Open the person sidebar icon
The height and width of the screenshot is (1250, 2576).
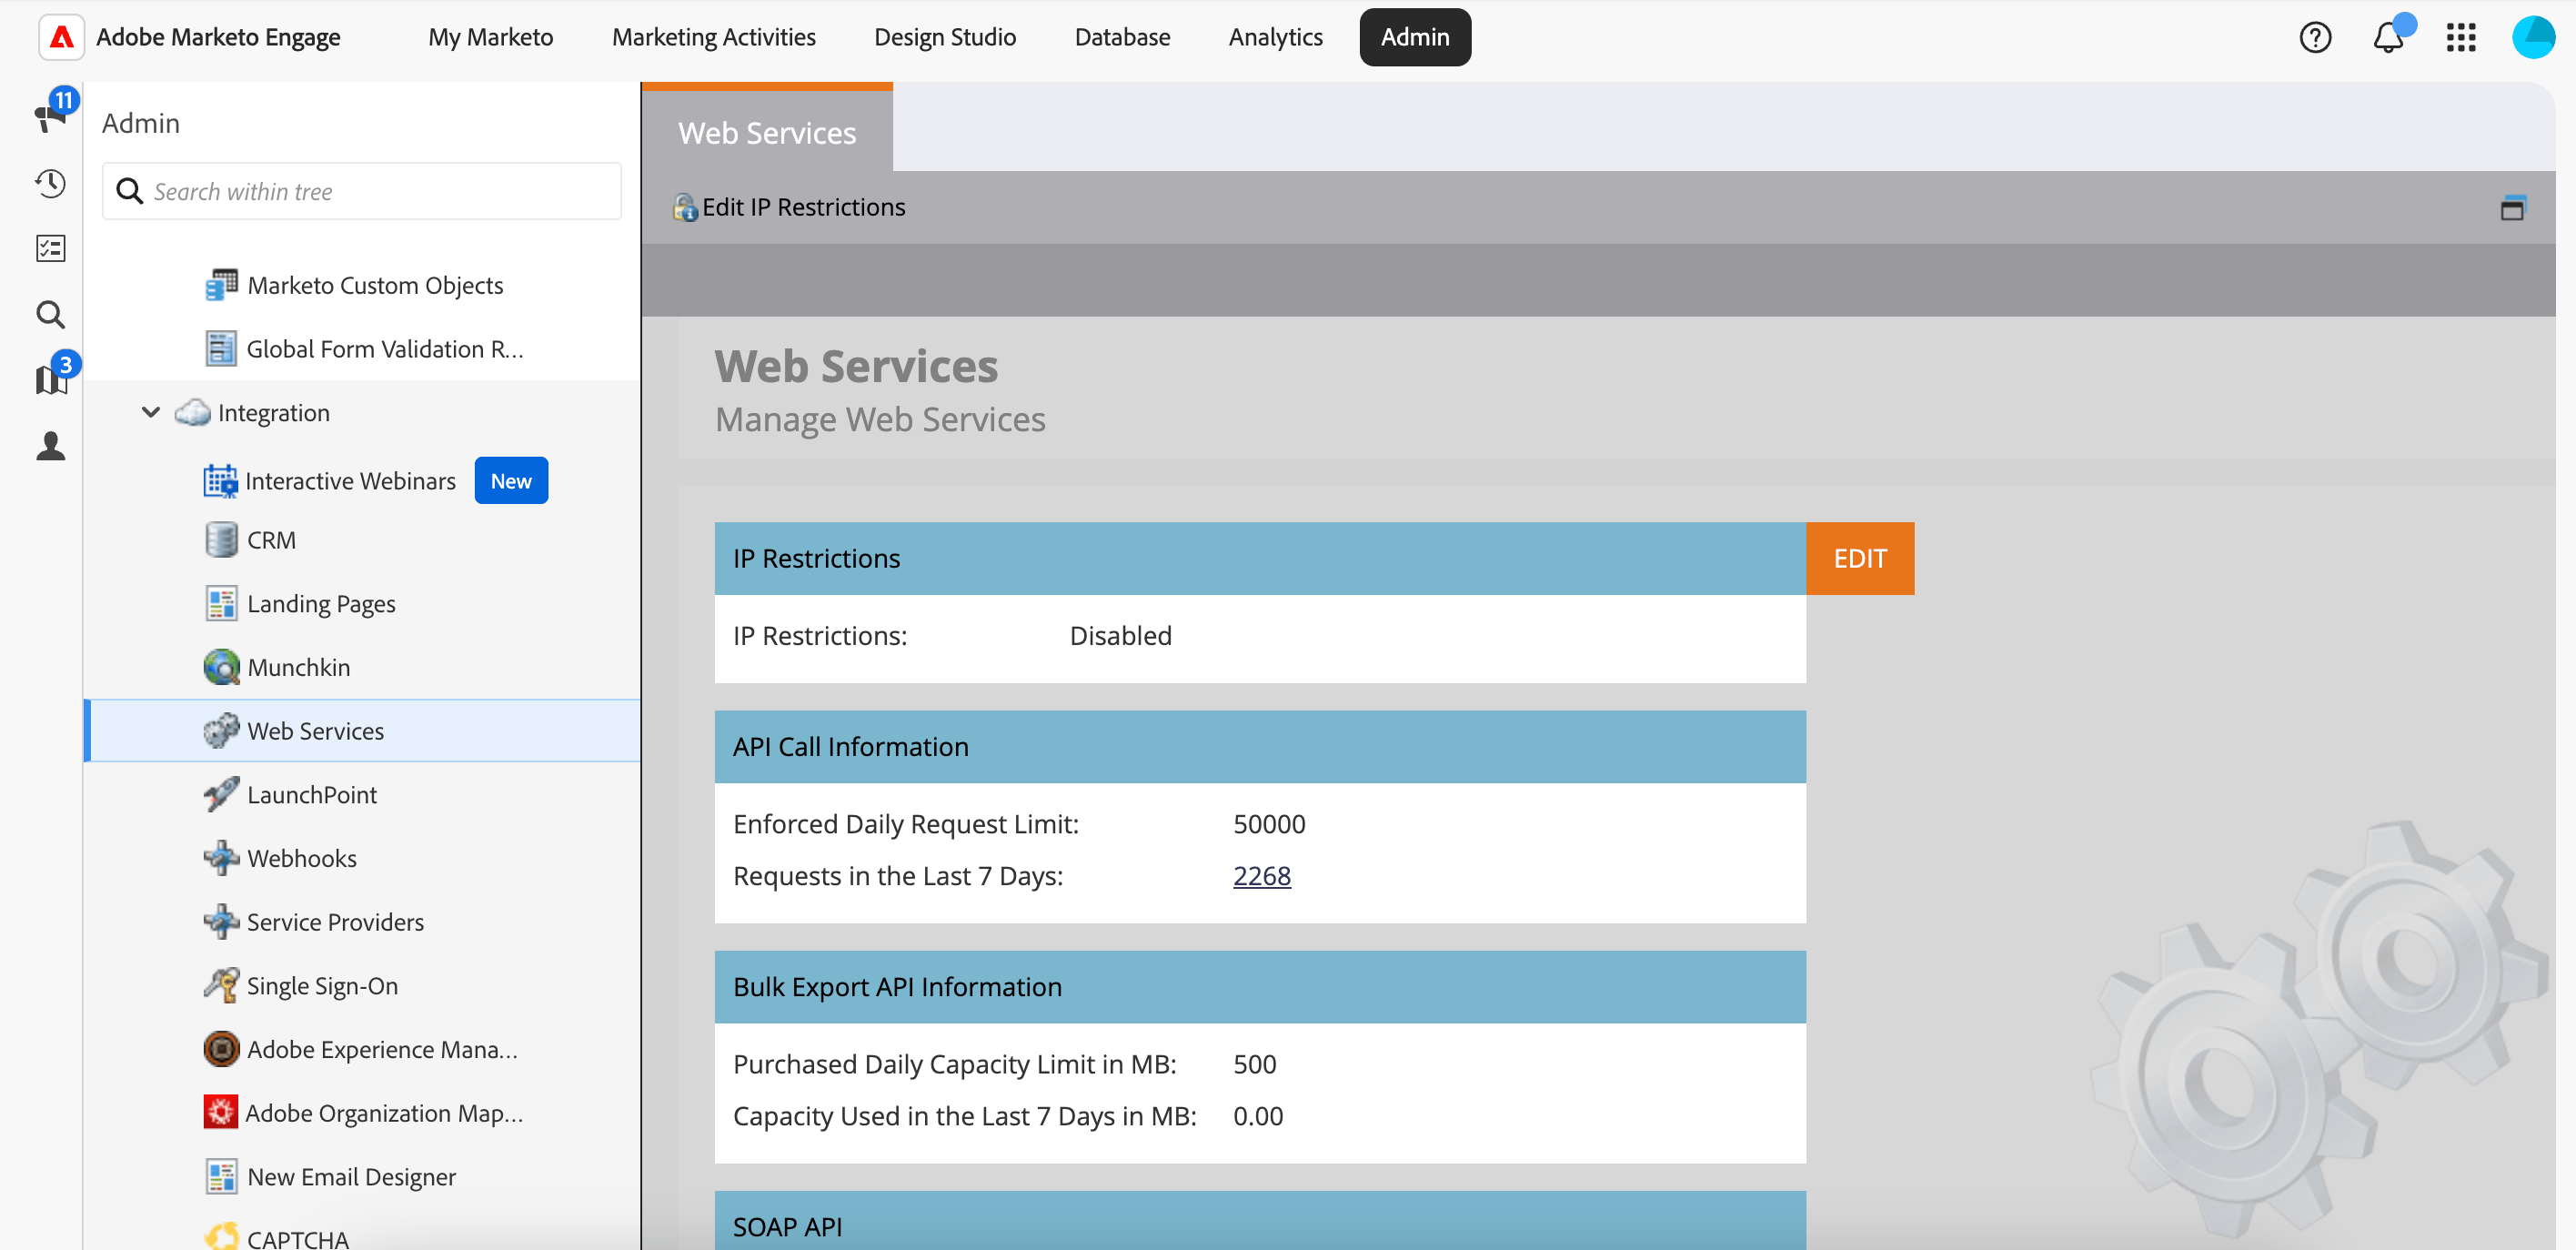click(x=51, y=446)
